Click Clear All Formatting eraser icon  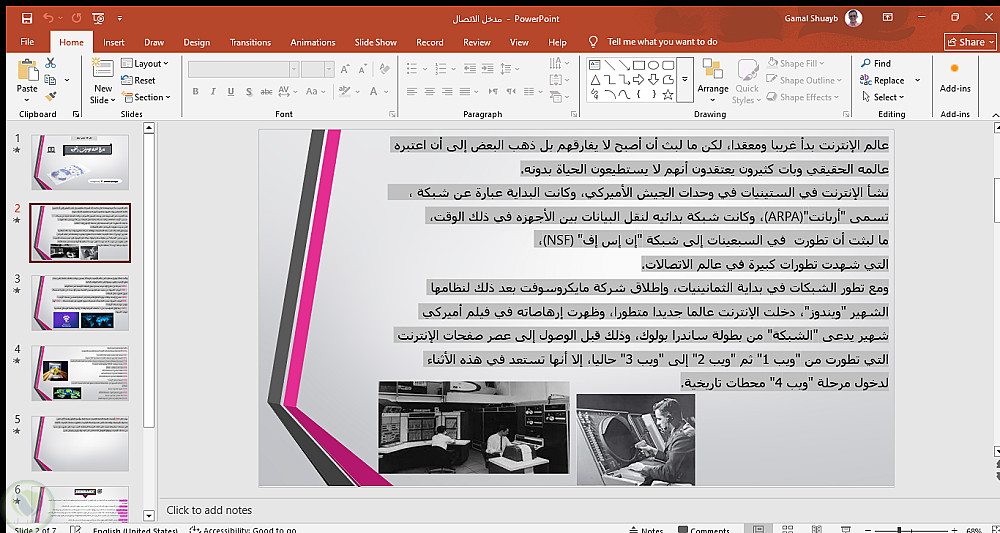pos(385,69)
